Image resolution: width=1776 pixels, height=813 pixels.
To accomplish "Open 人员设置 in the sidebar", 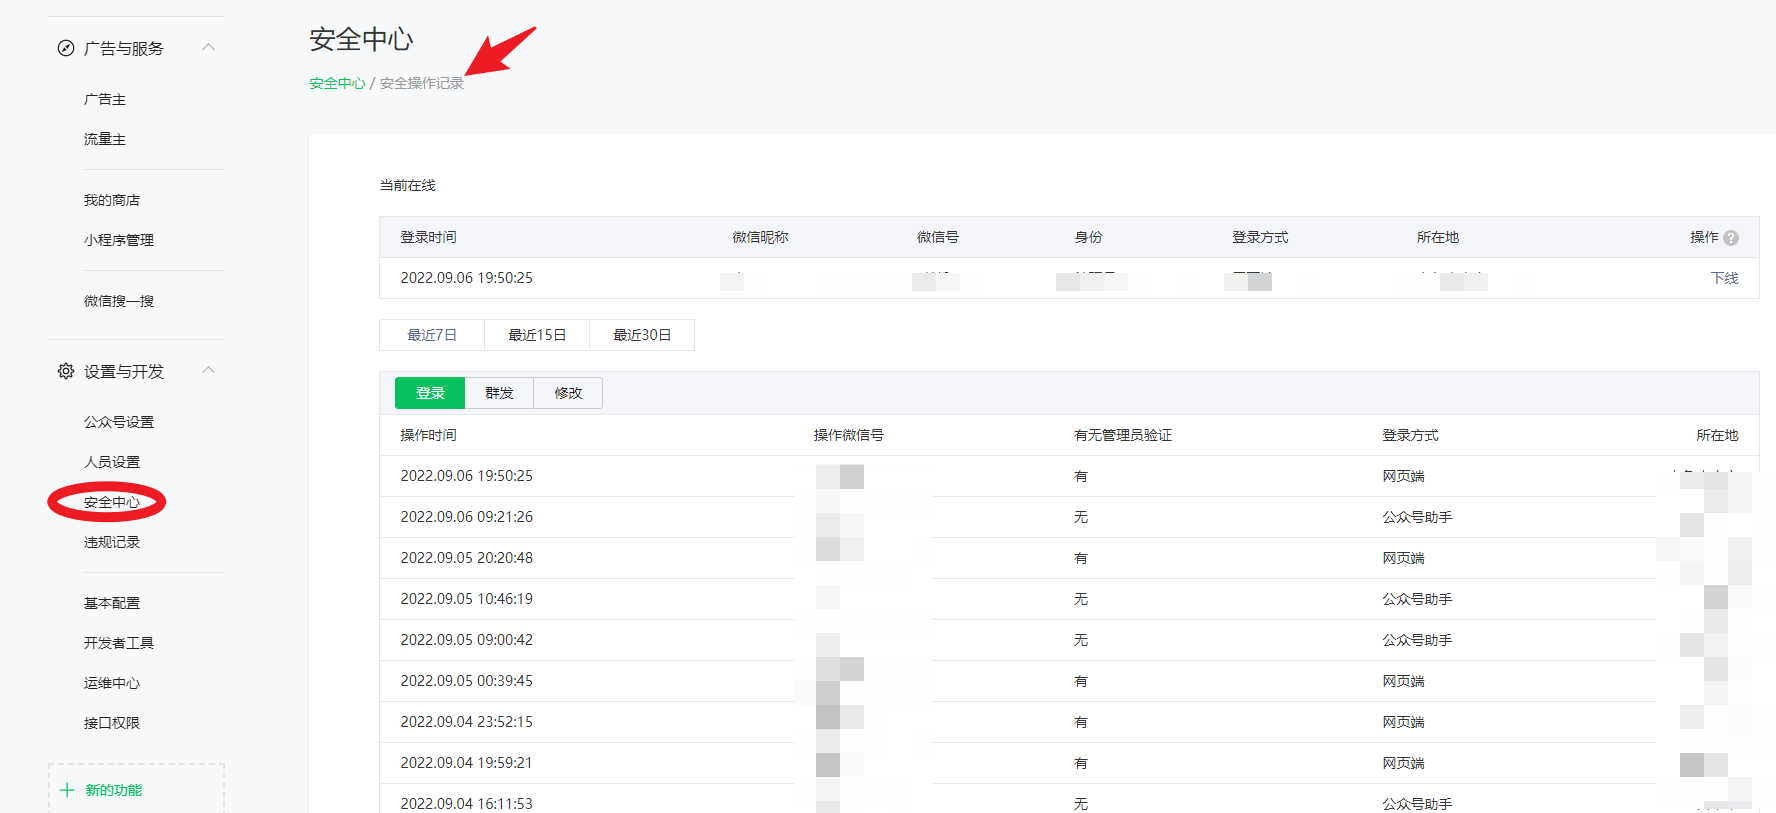I will point(112,462).
